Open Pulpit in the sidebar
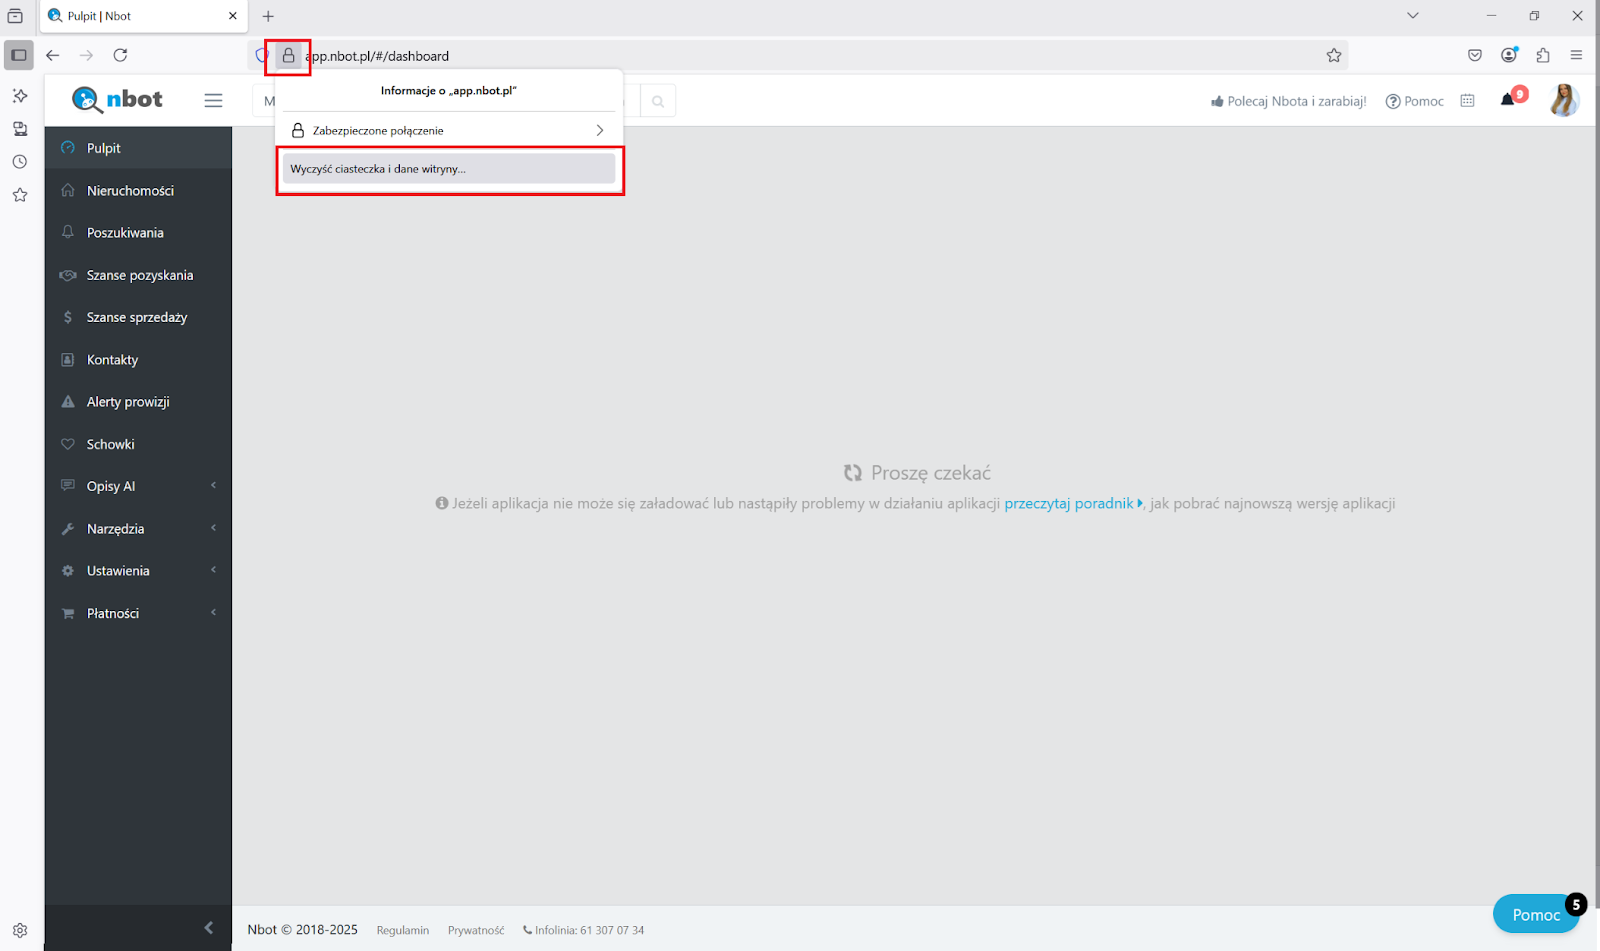The width and height of the screenshot is (1600, 951). coord(138,148)
